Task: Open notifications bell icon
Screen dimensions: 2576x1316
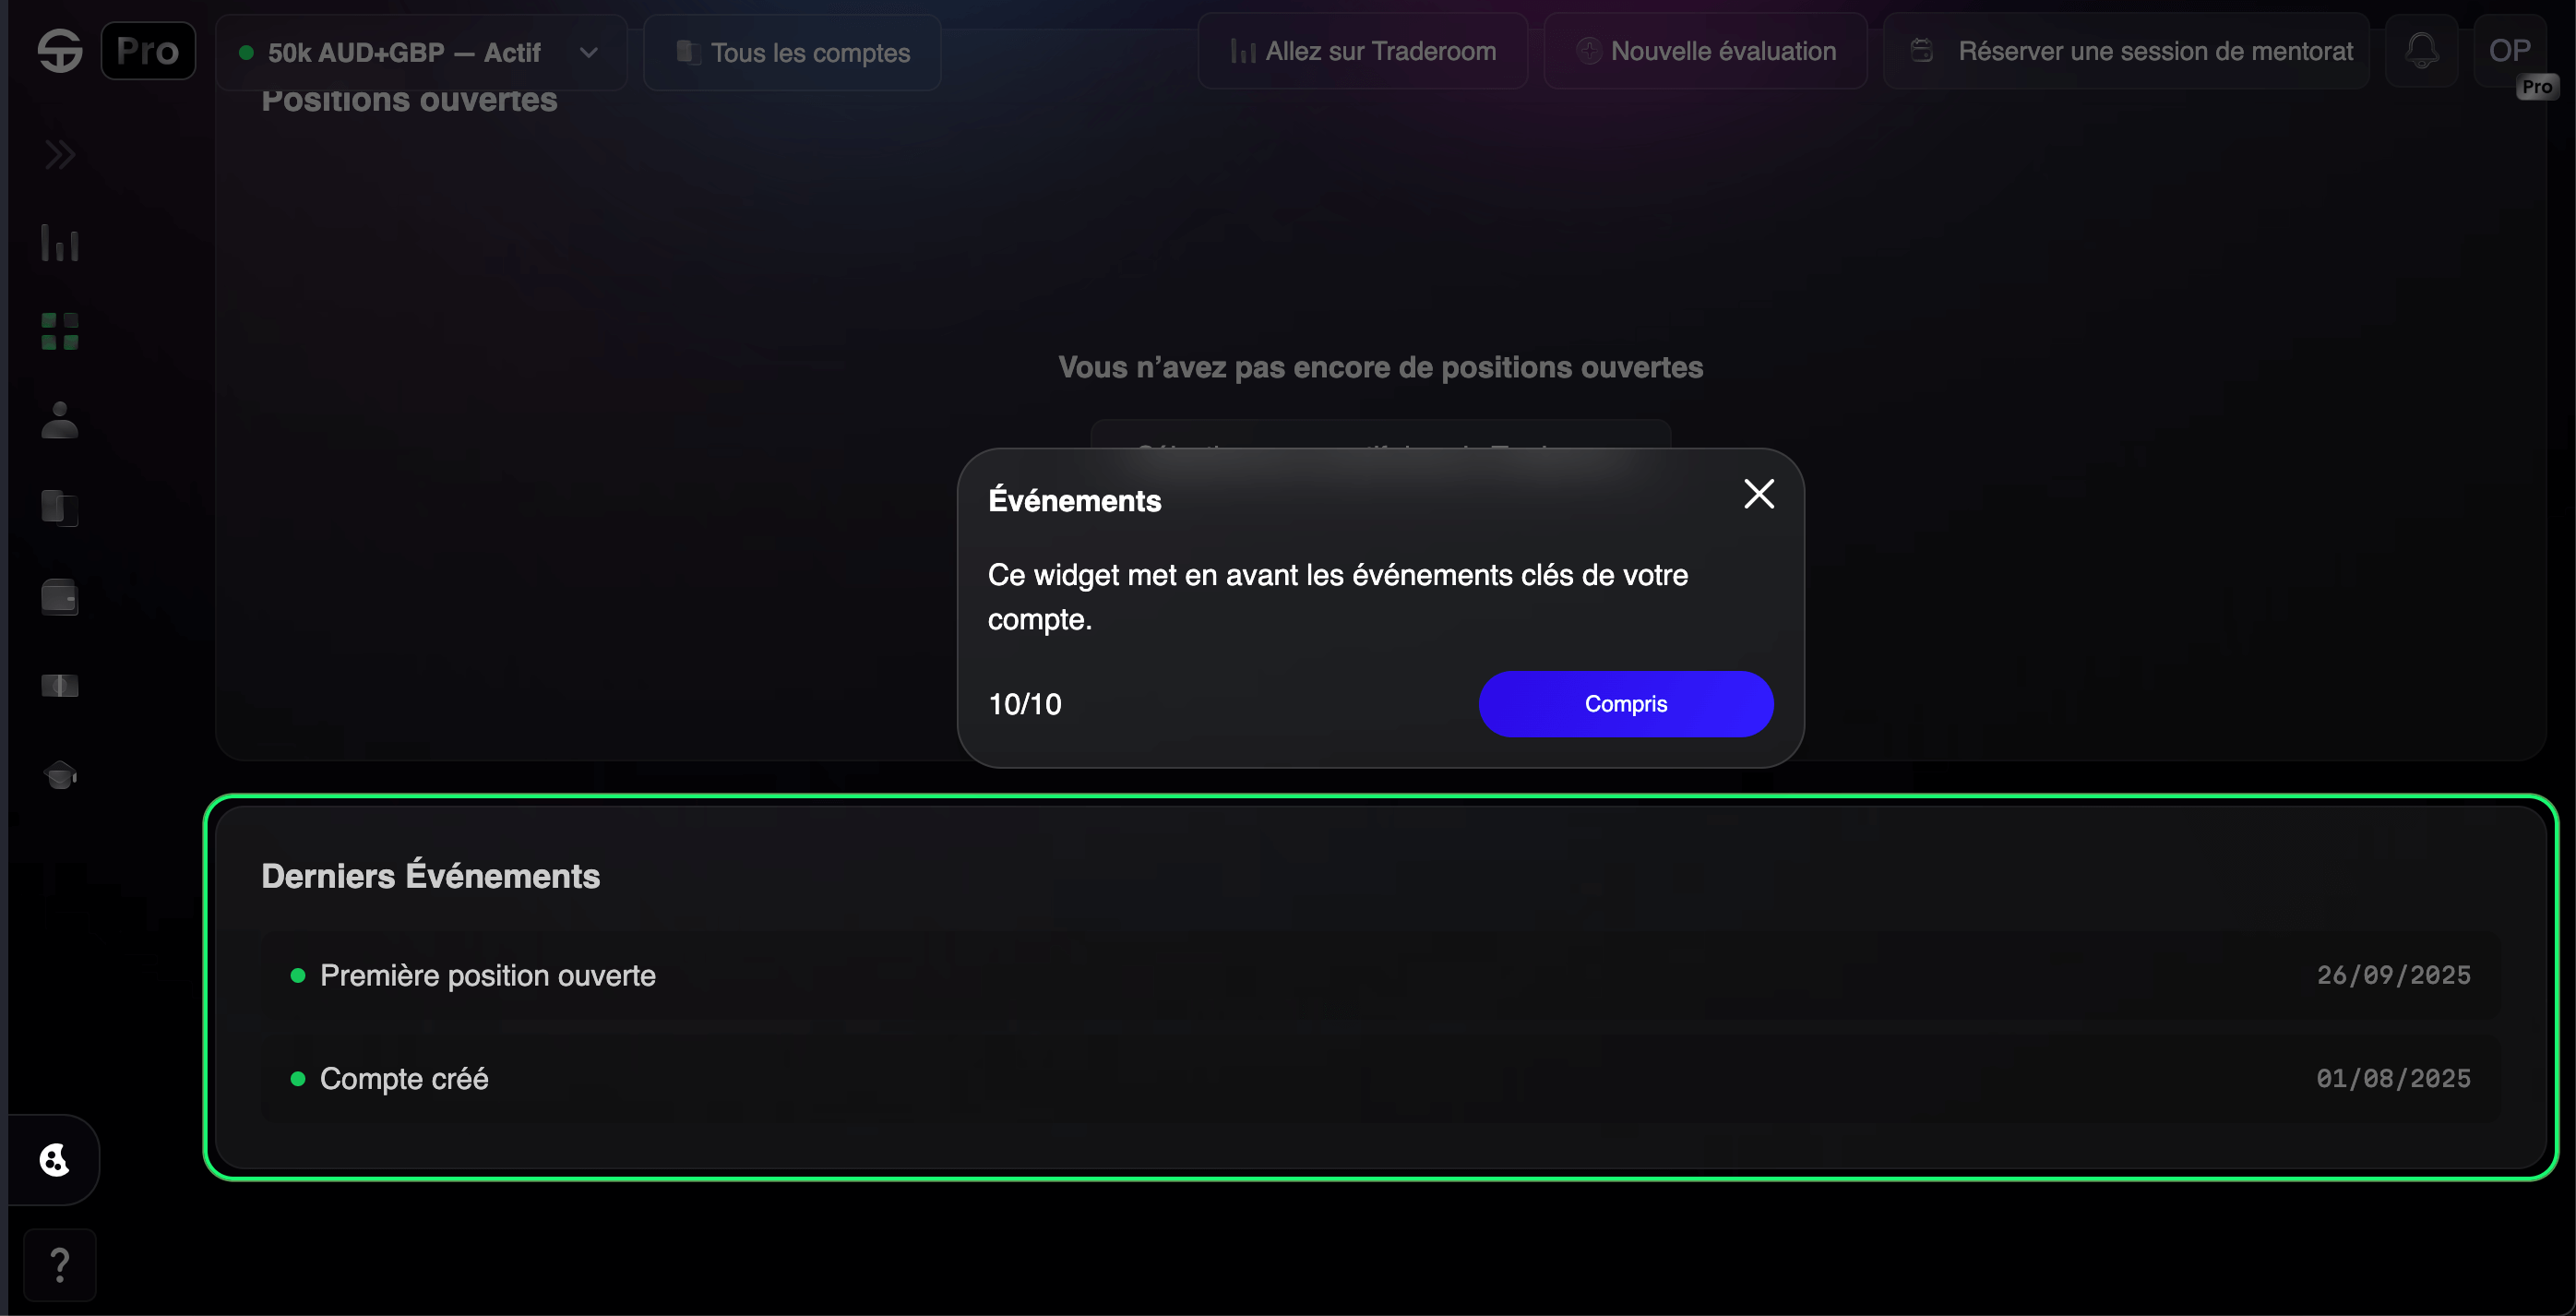Action: (2421, 51)
